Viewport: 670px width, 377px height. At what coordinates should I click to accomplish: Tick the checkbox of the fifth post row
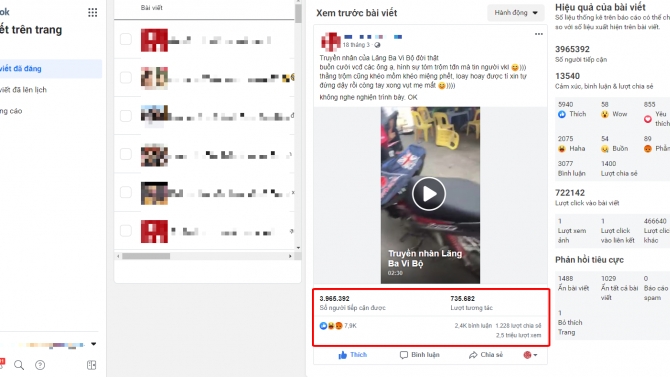pyautogui.click(x=126, y=192)
